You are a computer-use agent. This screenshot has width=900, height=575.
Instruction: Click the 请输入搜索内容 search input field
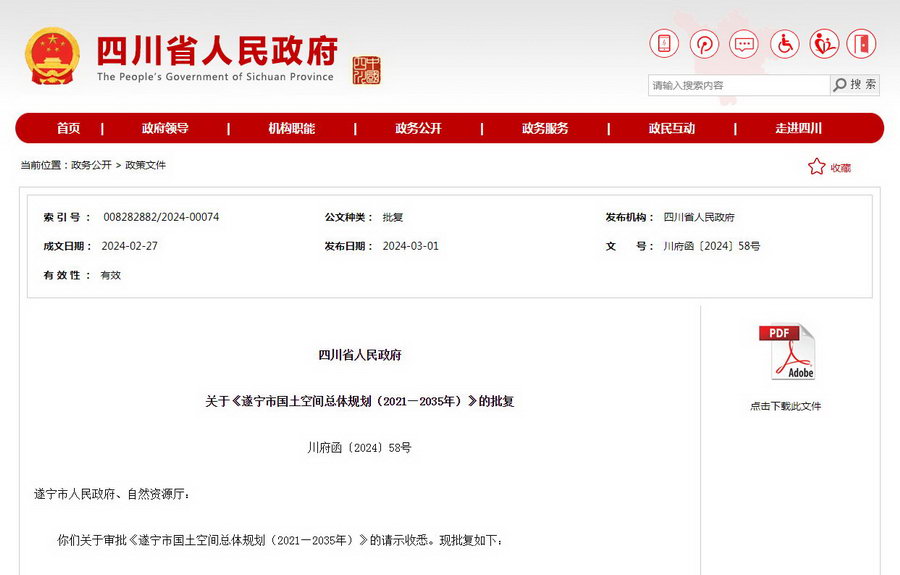738,85
